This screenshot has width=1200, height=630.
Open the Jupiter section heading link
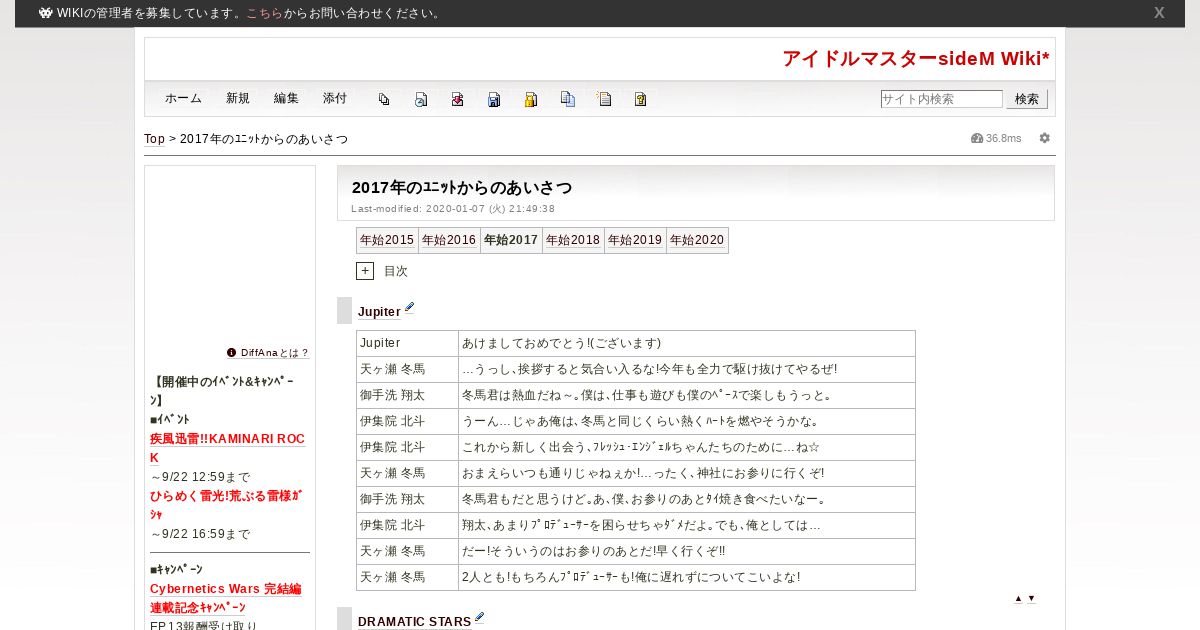point(379,312)
